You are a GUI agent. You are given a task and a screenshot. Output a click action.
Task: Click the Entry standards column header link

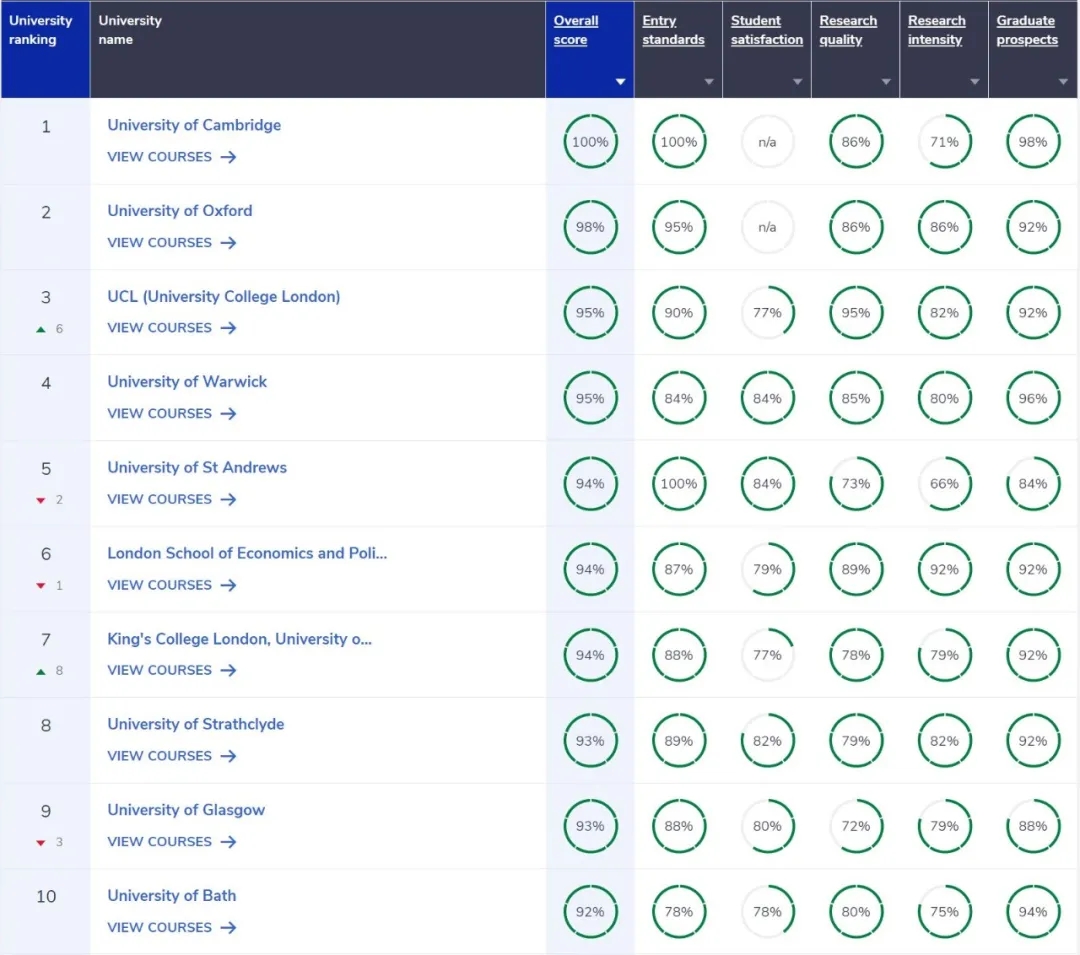tap(673, 30)
